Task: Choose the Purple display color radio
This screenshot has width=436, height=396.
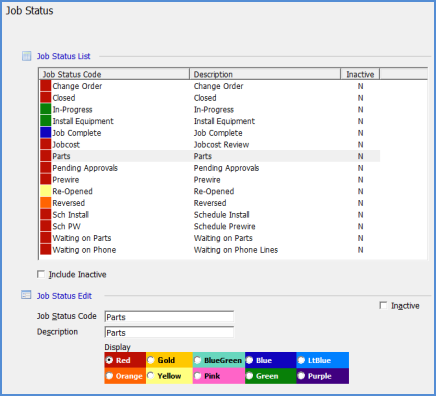Action: pos(301,376)
